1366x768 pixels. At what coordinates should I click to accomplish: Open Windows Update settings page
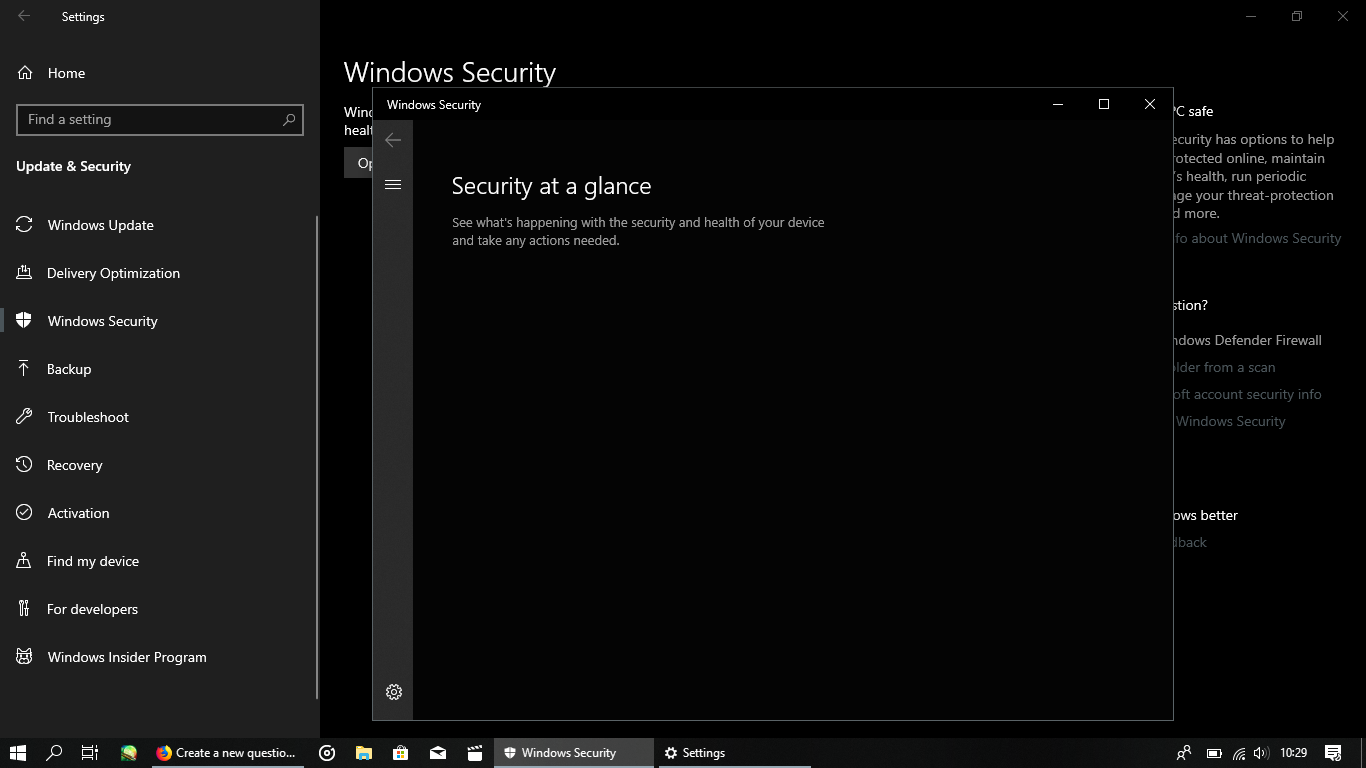[x=160, y=225]
